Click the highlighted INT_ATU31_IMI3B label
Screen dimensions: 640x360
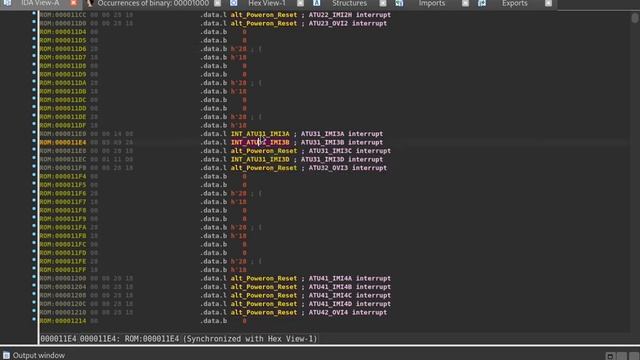[x=260, y=142]
